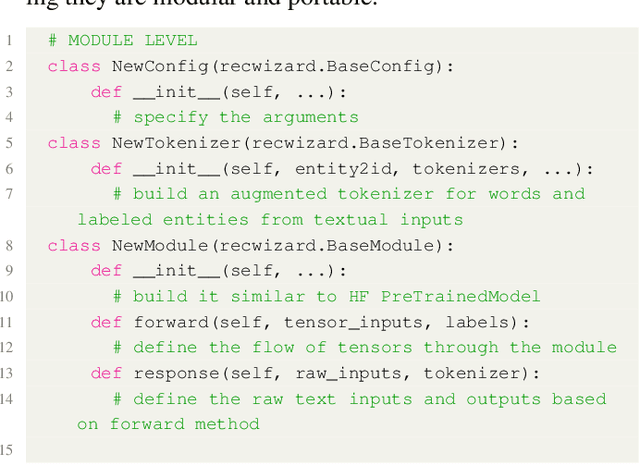This screenshot has height=464, width=640.
Task: Click the '# specify the arguments' comment
Action: (x=235, y=117)
